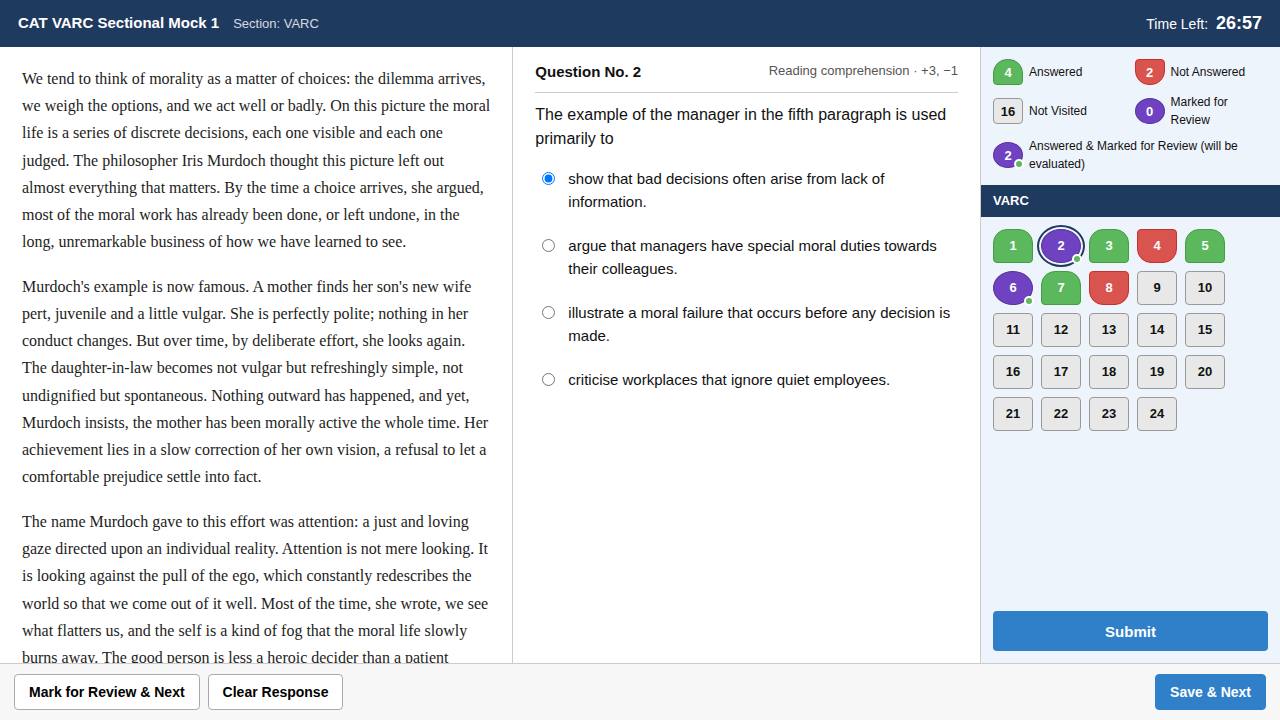
Task: Submit the test
Action: point(1130,632)
